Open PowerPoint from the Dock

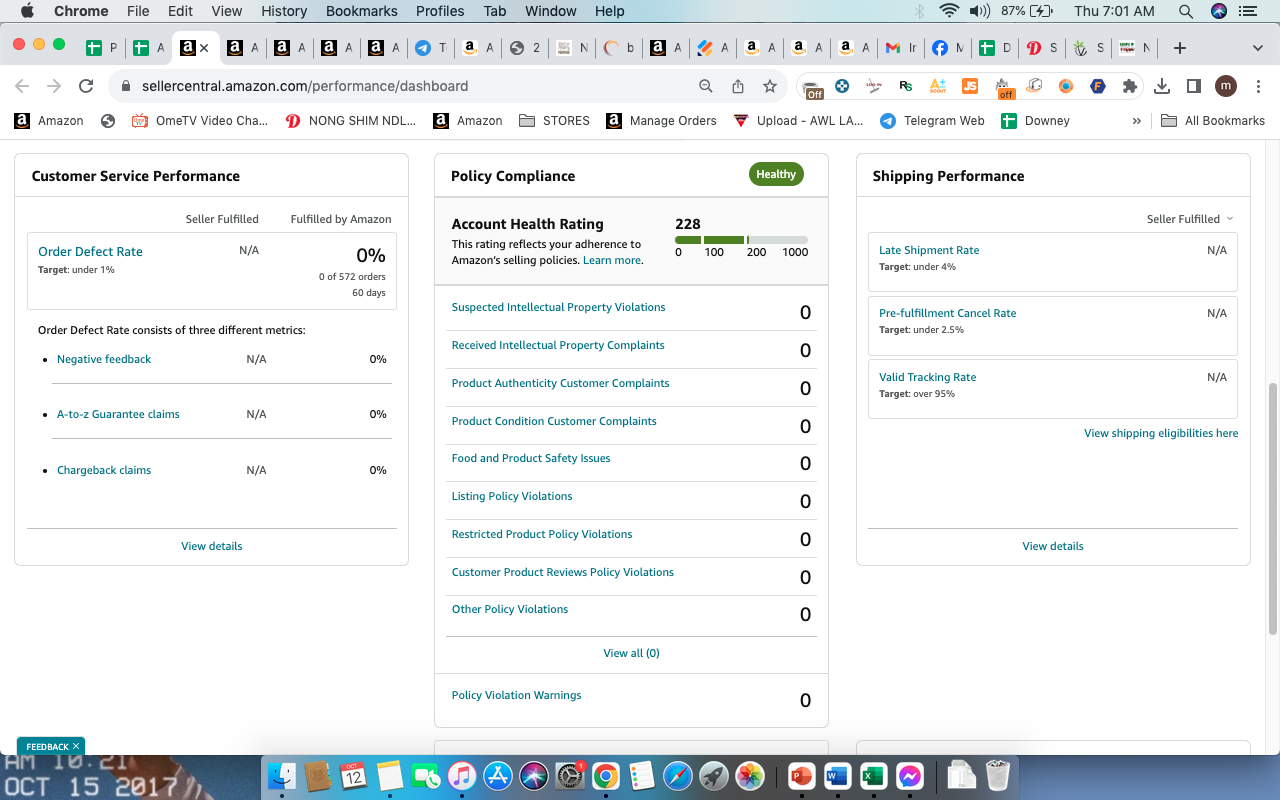click(x=801, y=775)
